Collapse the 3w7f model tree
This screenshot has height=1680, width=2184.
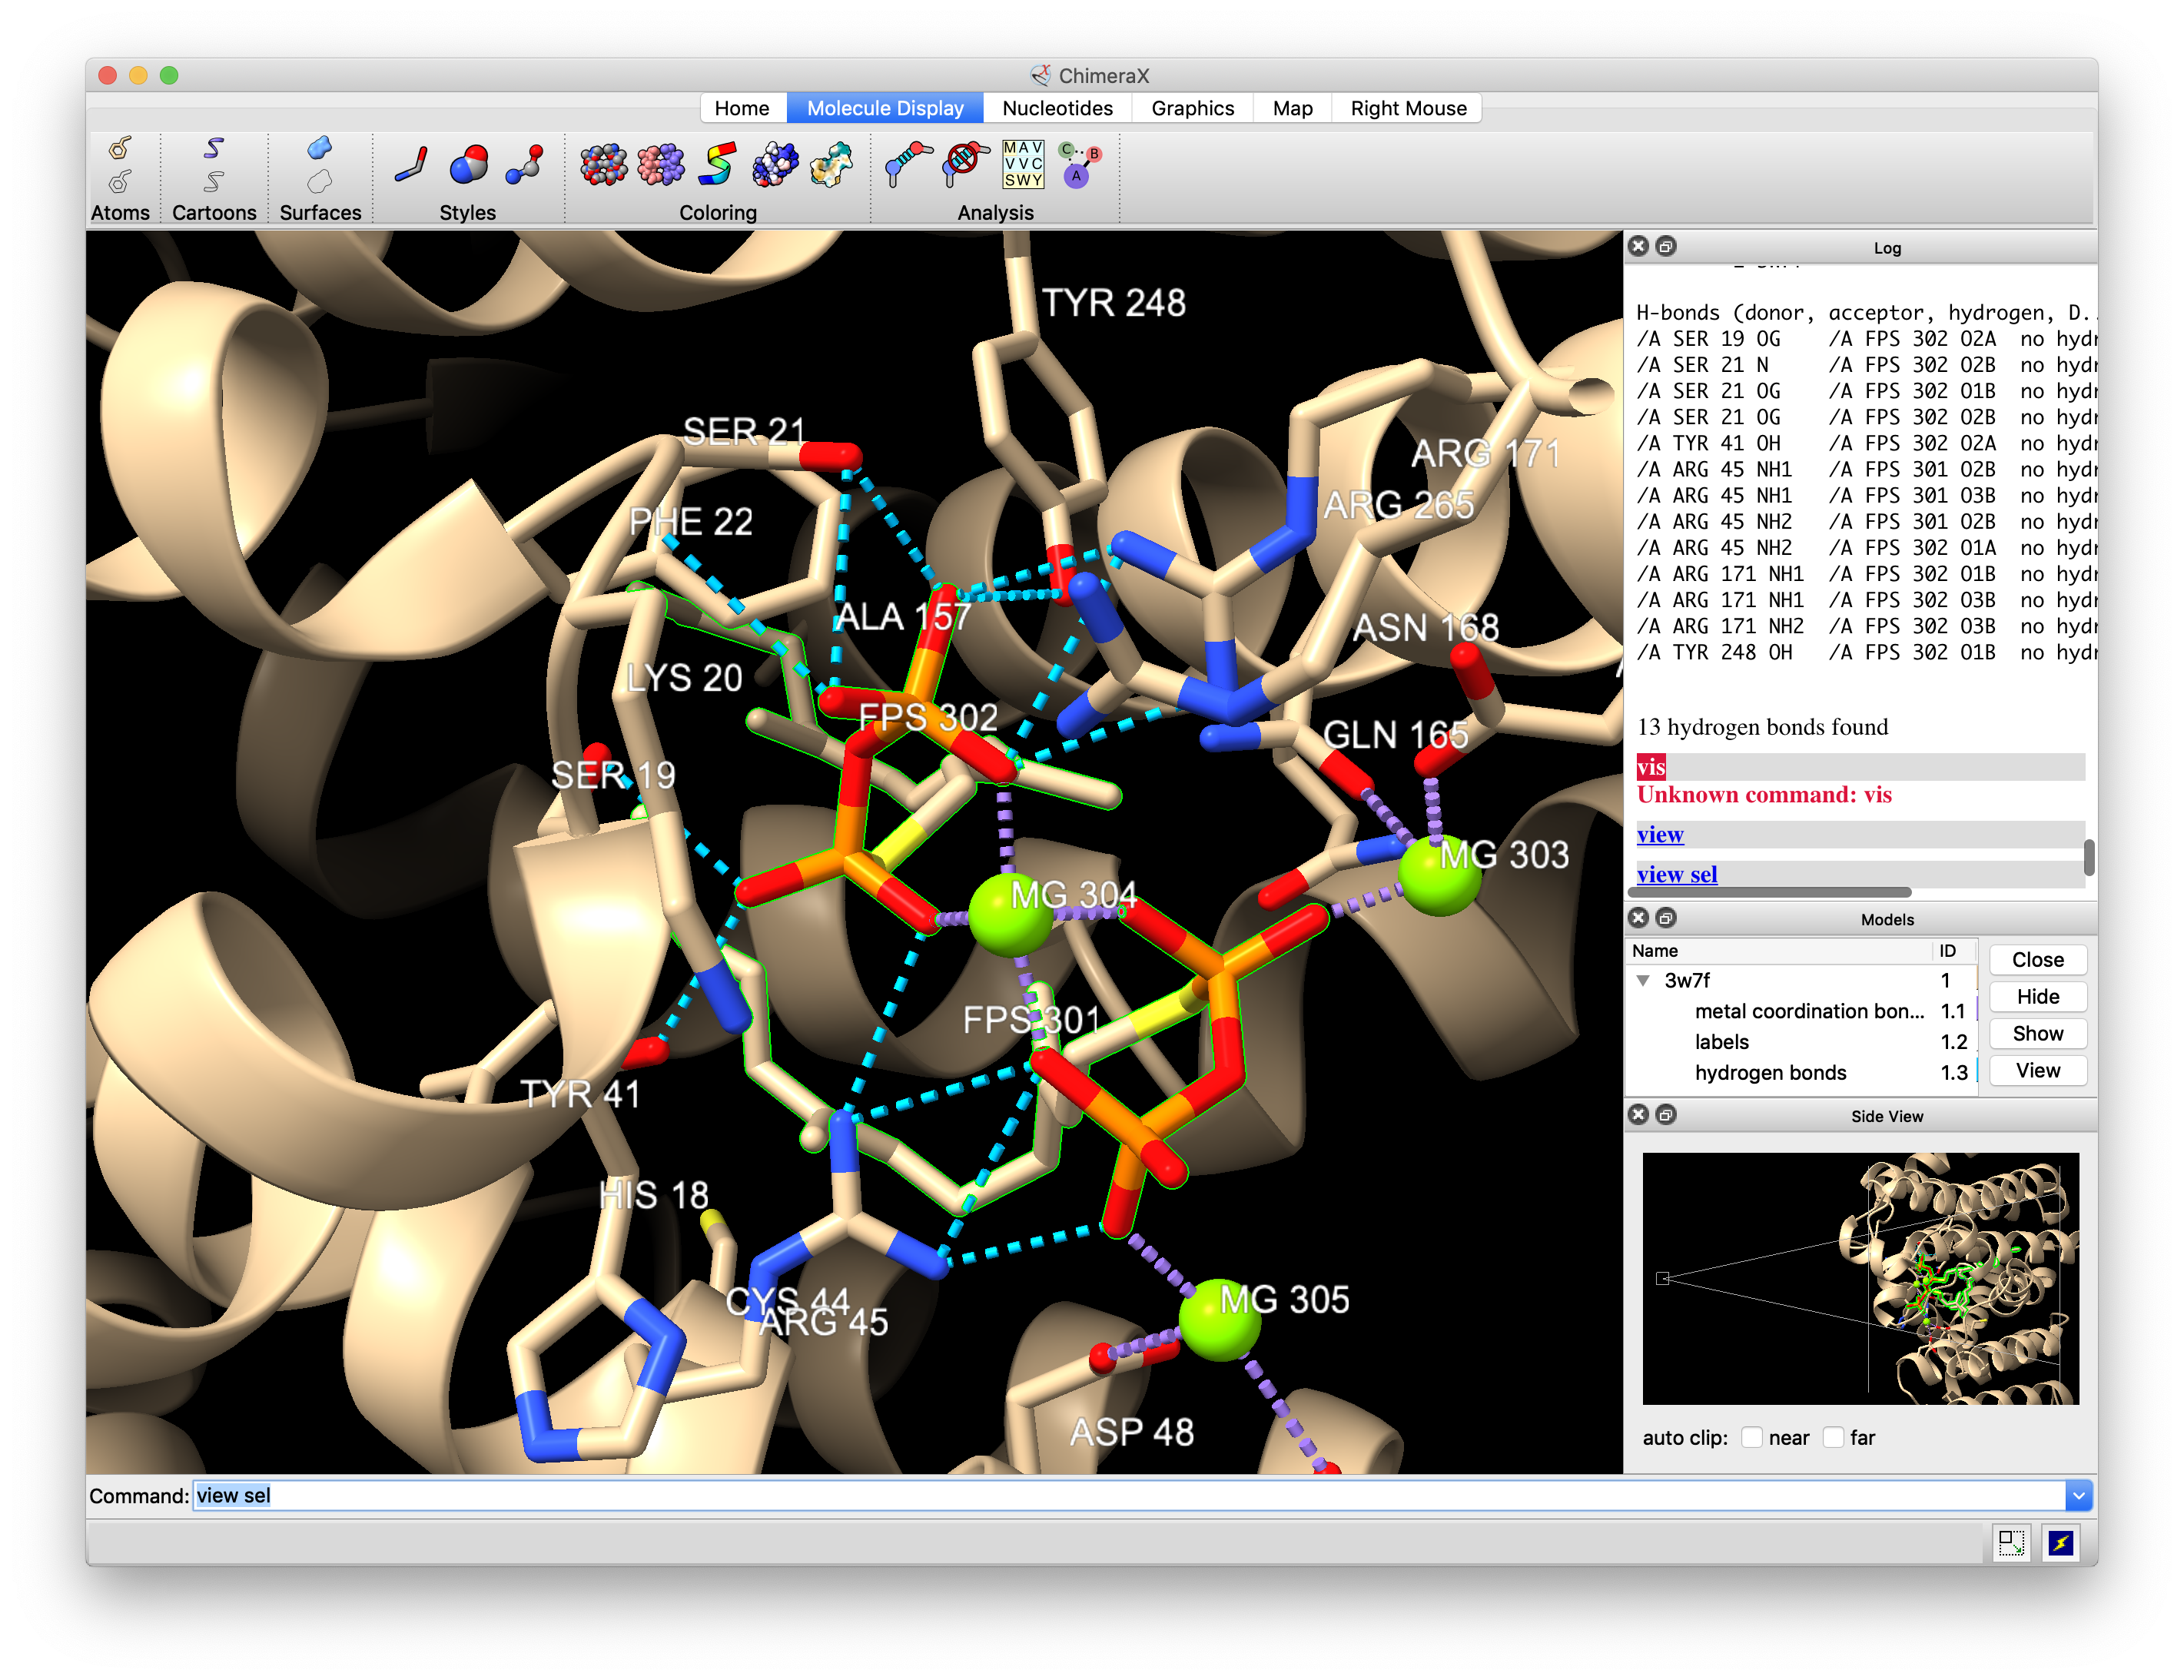point(1643,981)
